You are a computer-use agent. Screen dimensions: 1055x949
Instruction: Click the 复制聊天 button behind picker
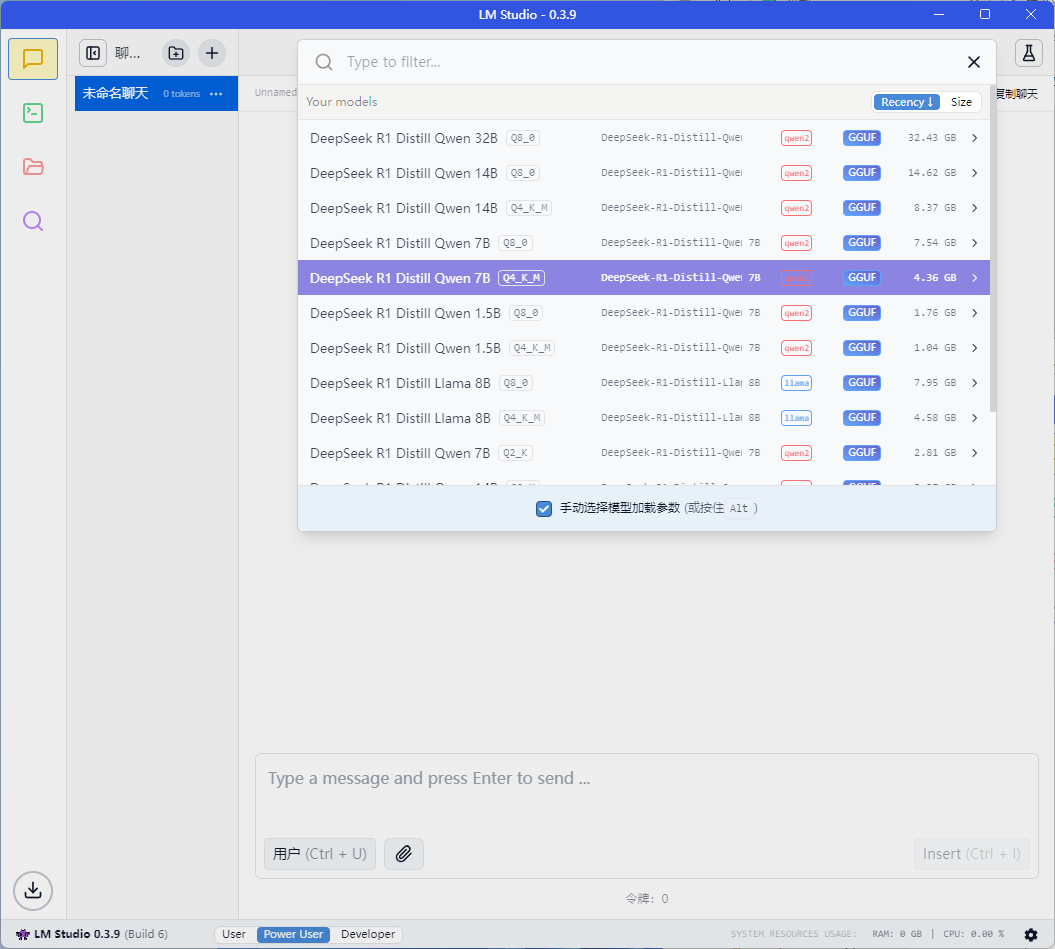[1017, 94]
